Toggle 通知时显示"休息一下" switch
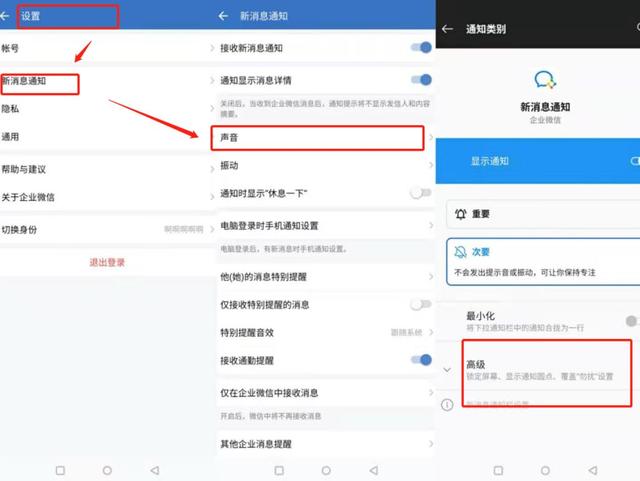 [421, 193]
